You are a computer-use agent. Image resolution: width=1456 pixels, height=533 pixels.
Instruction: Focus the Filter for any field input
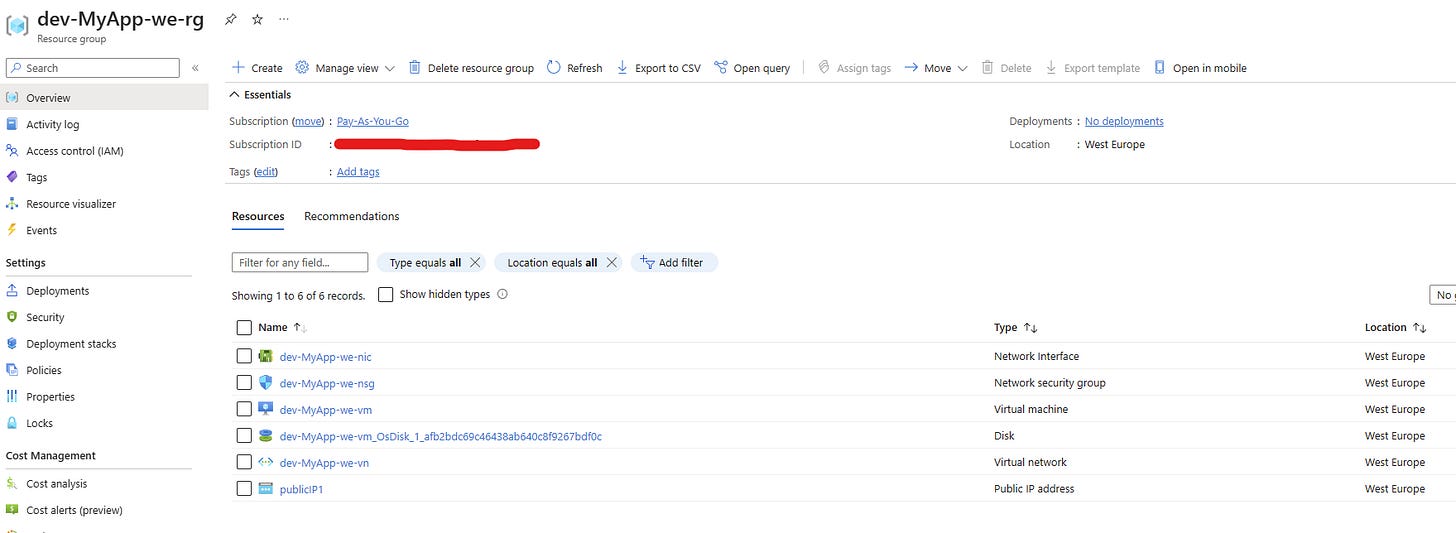(x=300, y=263)
